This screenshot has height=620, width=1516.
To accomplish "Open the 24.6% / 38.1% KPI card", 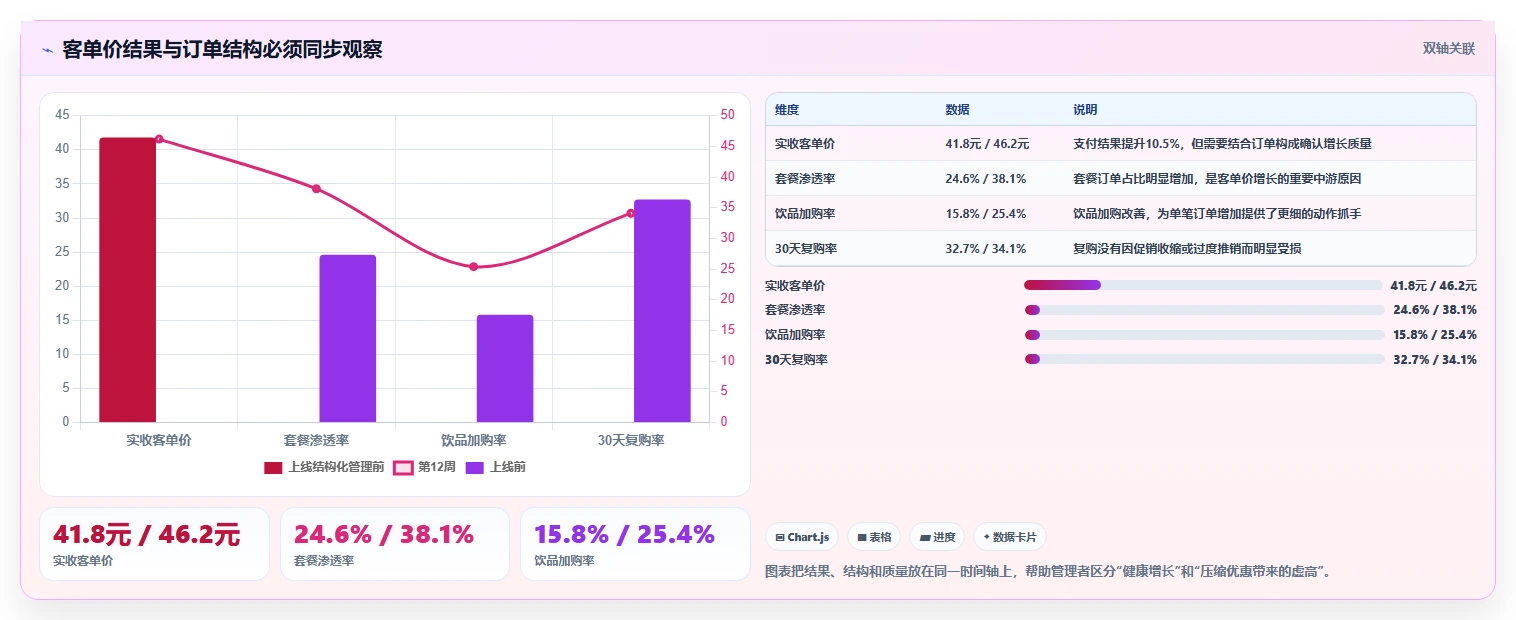I will [x=395, y=544].
